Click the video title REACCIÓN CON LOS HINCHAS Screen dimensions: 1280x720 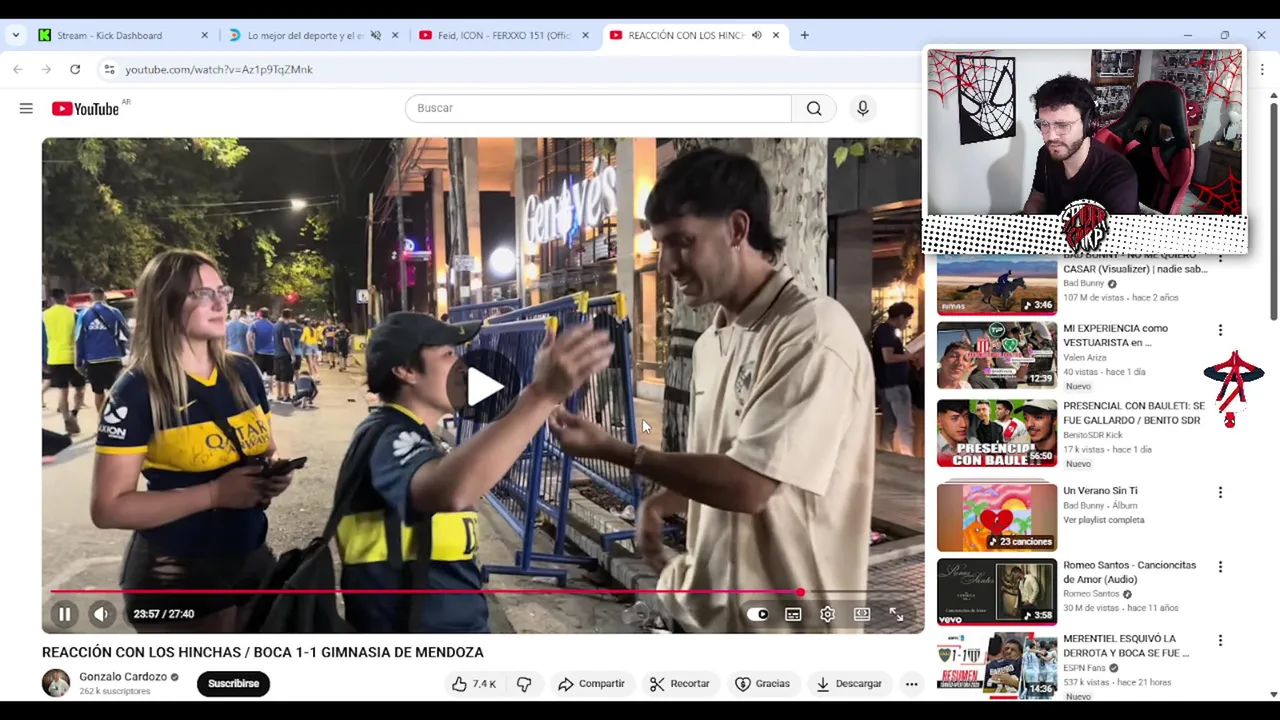pos(263,652)
